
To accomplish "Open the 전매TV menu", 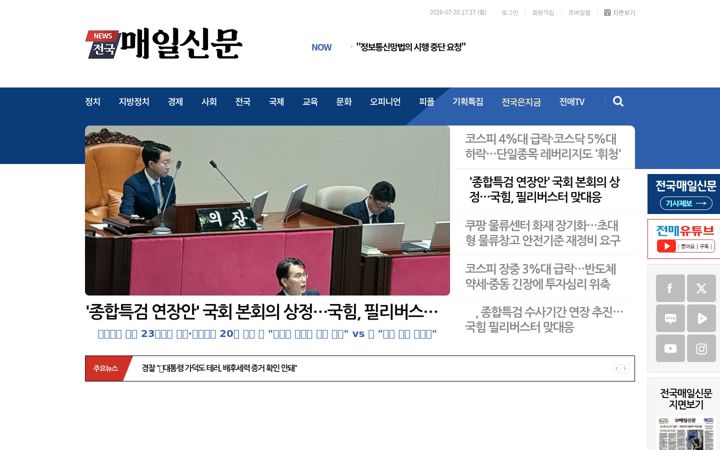I will 572,101.
